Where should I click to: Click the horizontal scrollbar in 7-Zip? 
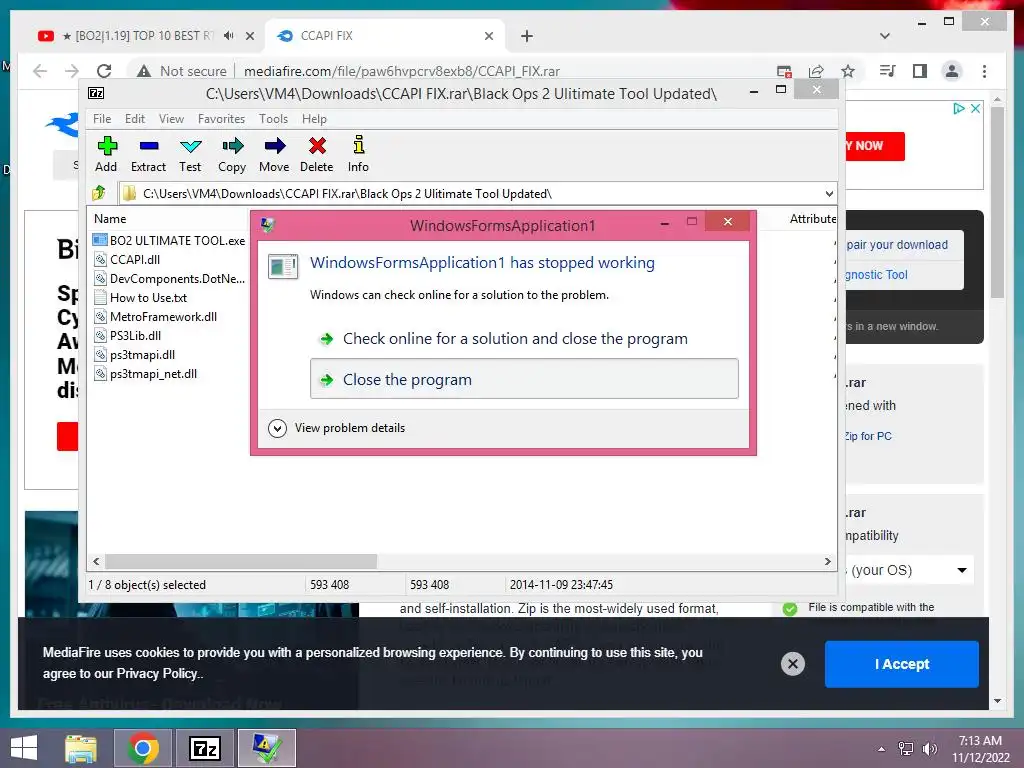[x=241, y=561]
